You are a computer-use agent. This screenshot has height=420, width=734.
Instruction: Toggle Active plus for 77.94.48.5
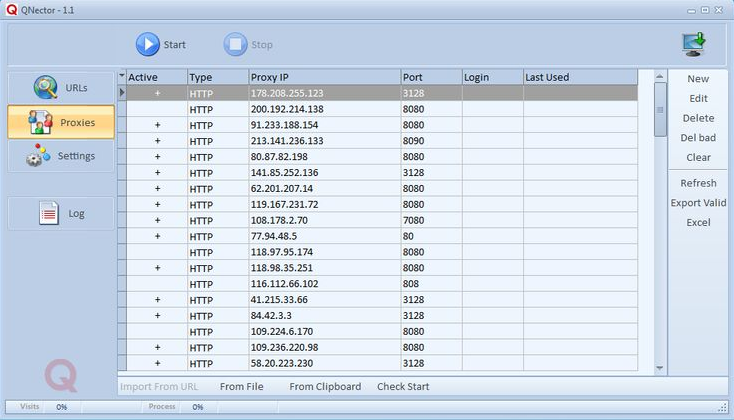tap(157, 236)
